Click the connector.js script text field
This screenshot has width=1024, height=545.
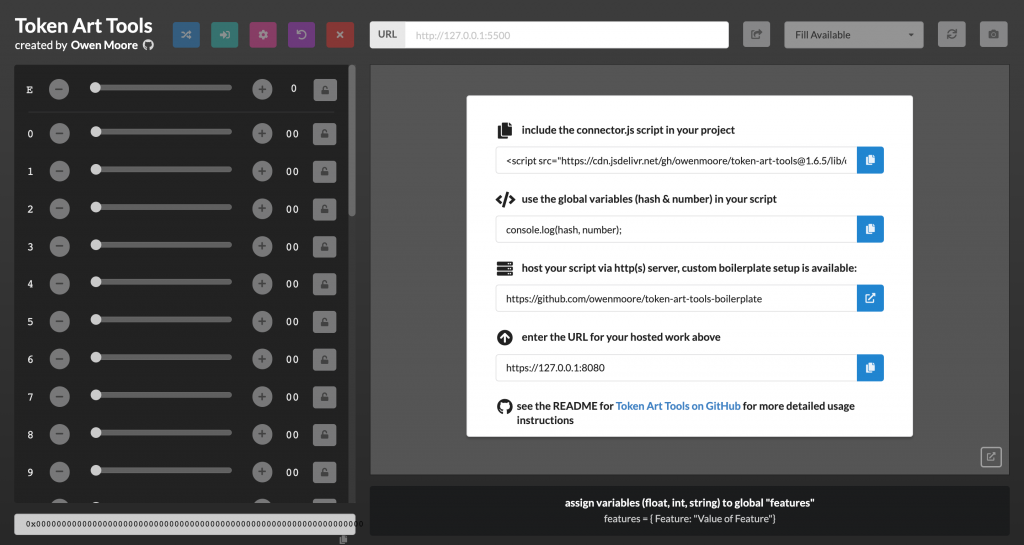point(676,160)
